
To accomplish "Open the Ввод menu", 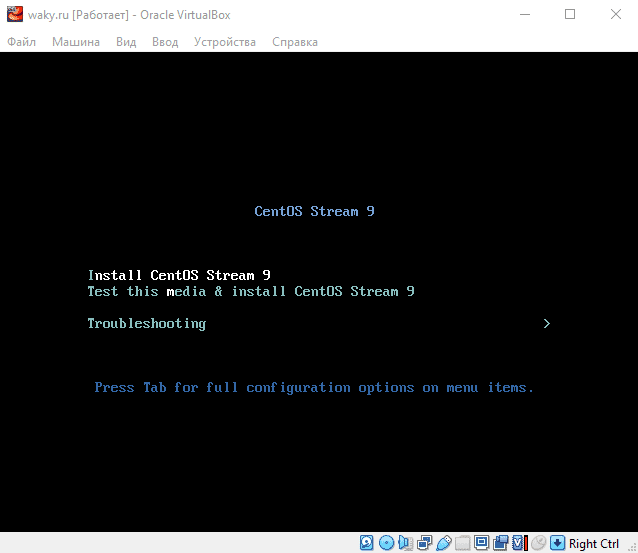I will pyautogui.click(x=165, y=42).
